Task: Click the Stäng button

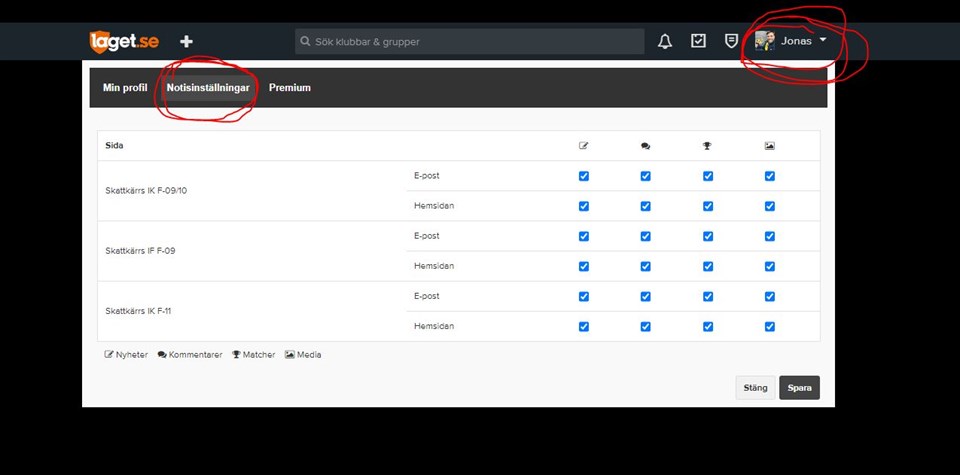Action: (x=755, y=388)
